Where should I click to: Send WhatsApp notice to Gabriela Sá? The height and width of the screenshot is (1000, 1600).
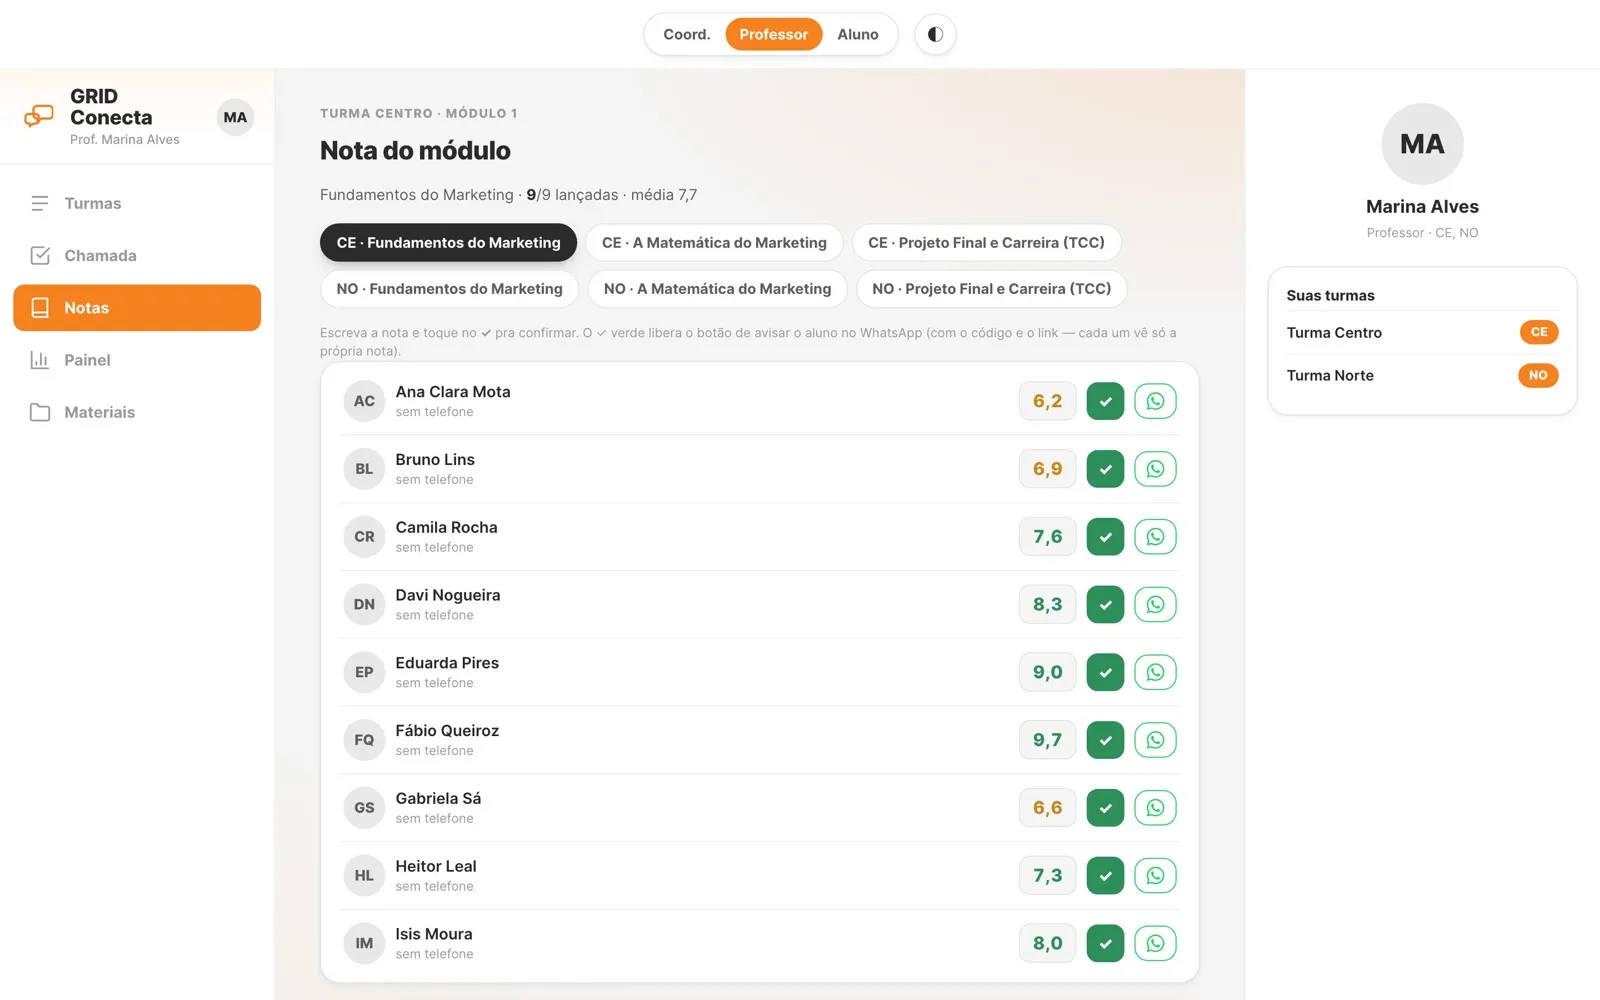pyautogui.click(x=1155, y=808)
